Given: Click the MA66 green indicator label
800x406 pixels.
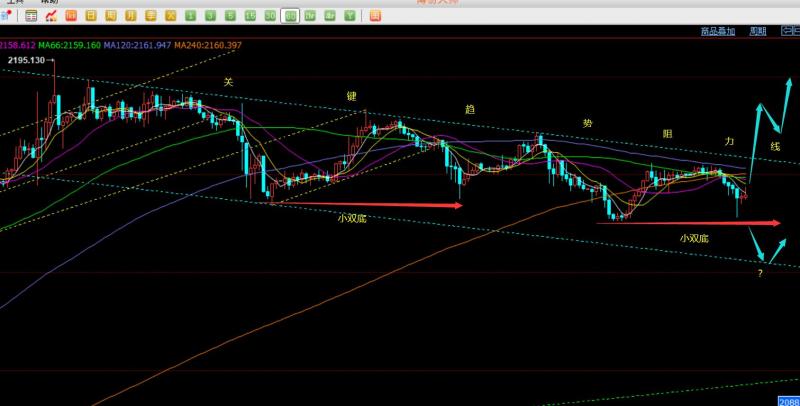Looking at the screenshot, I should point(69,45).
